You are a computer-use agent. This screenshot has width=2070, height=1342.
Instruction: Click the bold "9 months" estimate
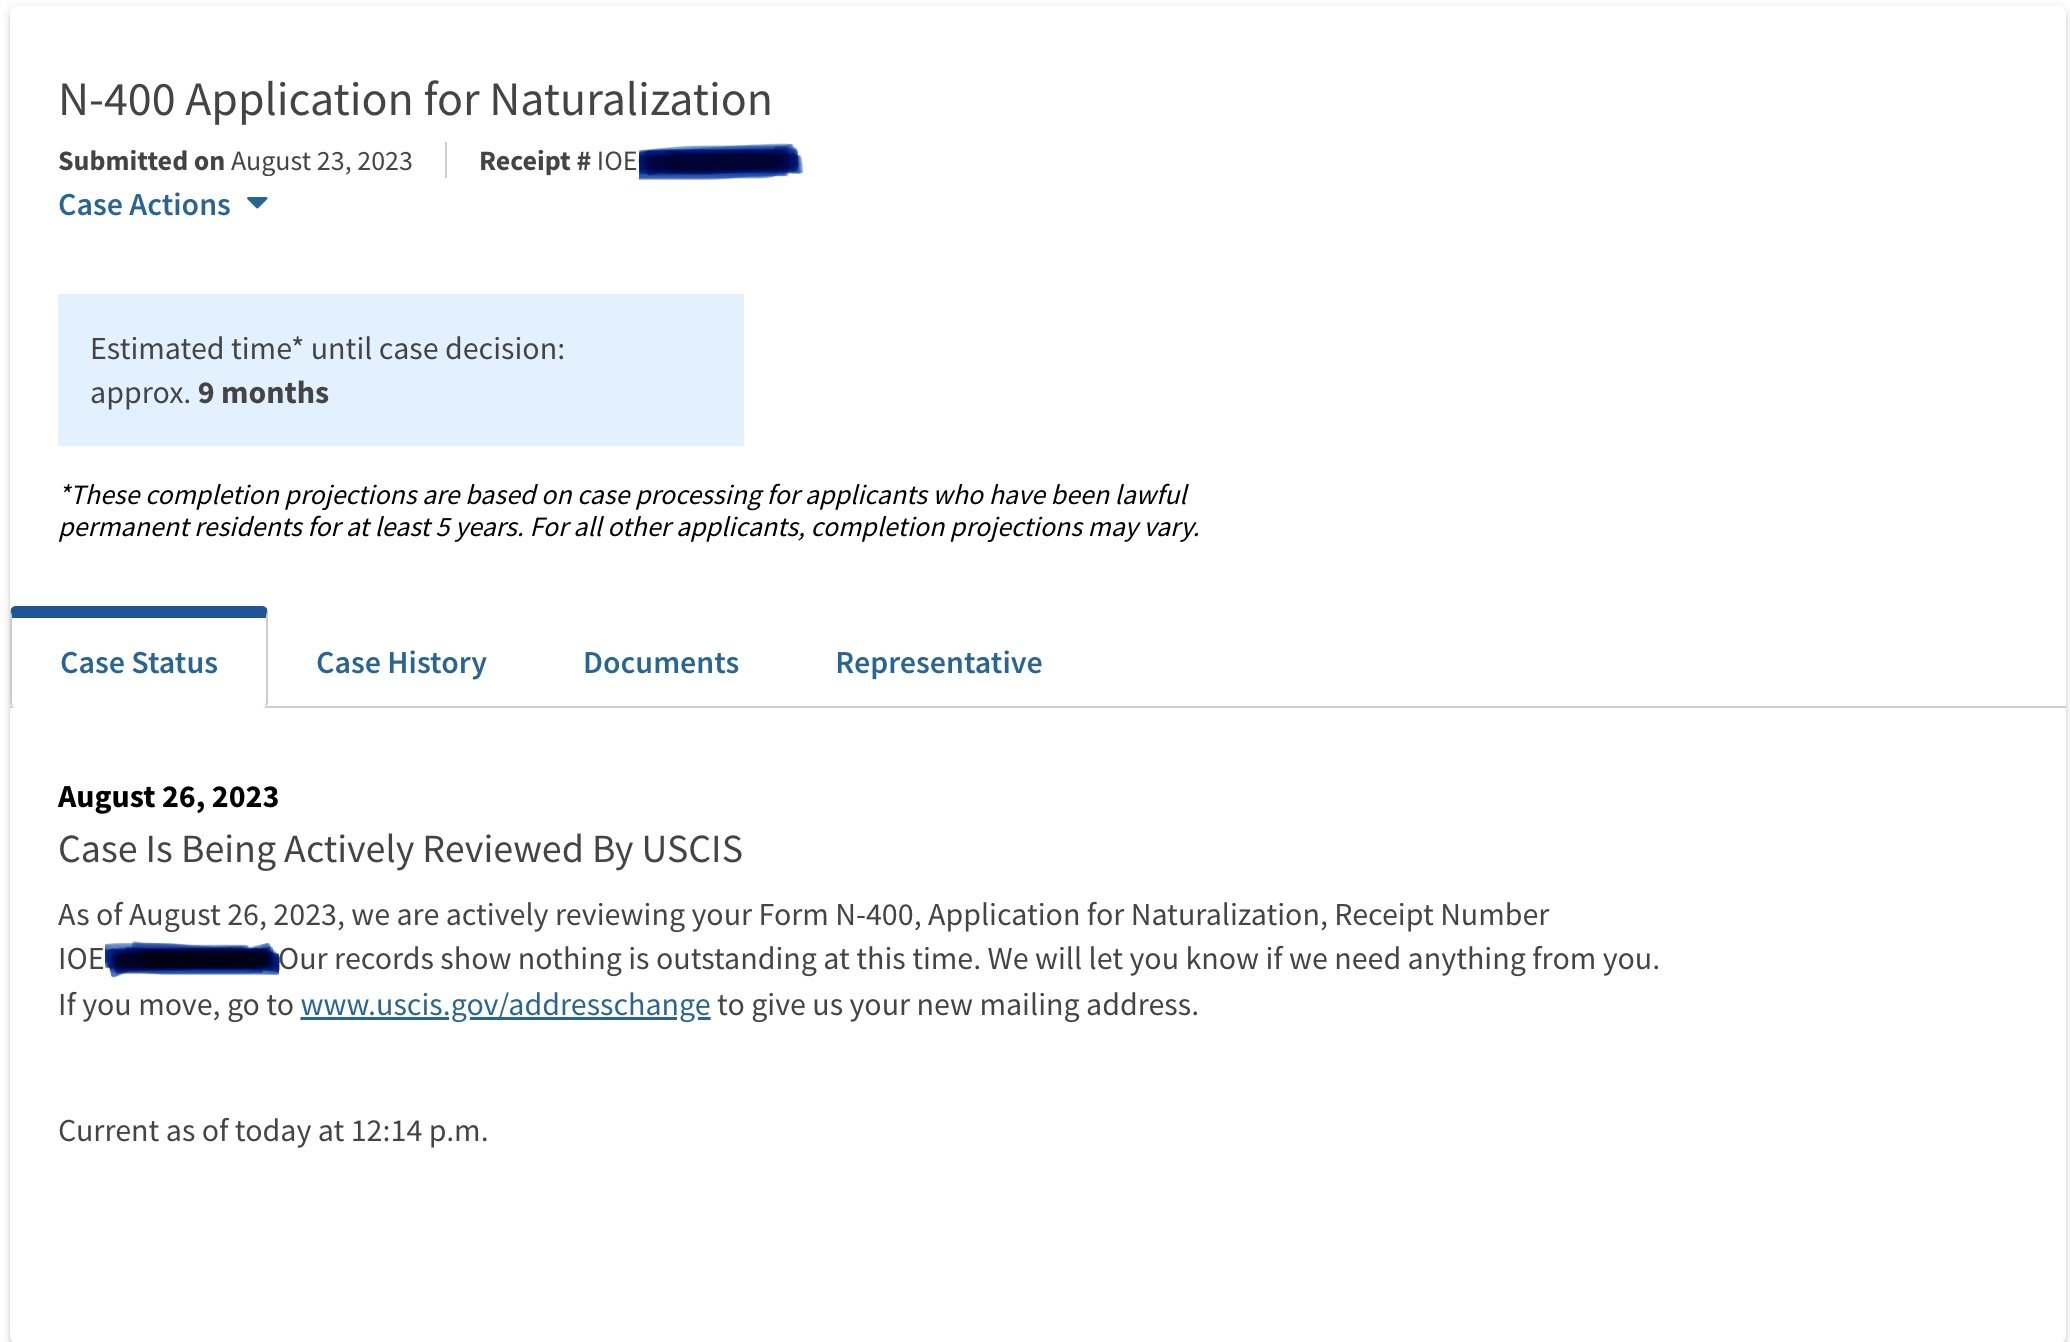[263, 393]
